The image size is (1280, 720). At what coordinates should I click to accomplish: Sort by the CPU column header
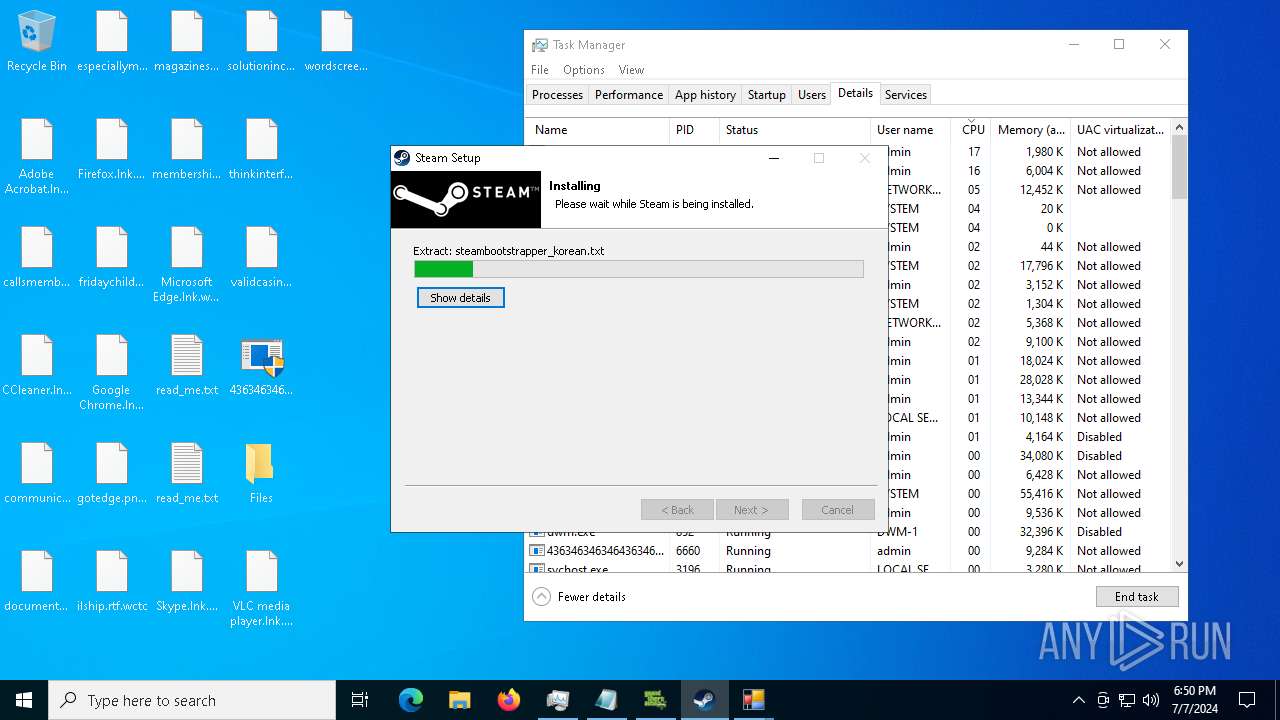click(x=973, y=130)
